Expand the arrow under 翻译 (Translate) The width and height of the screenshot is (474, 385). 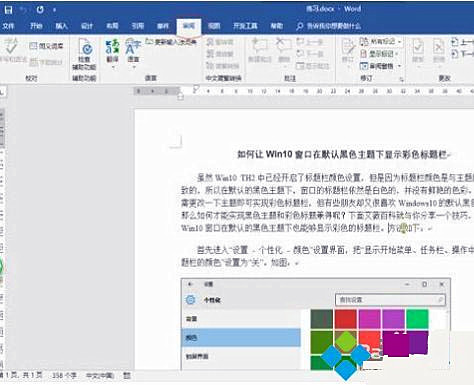(113, 67)
